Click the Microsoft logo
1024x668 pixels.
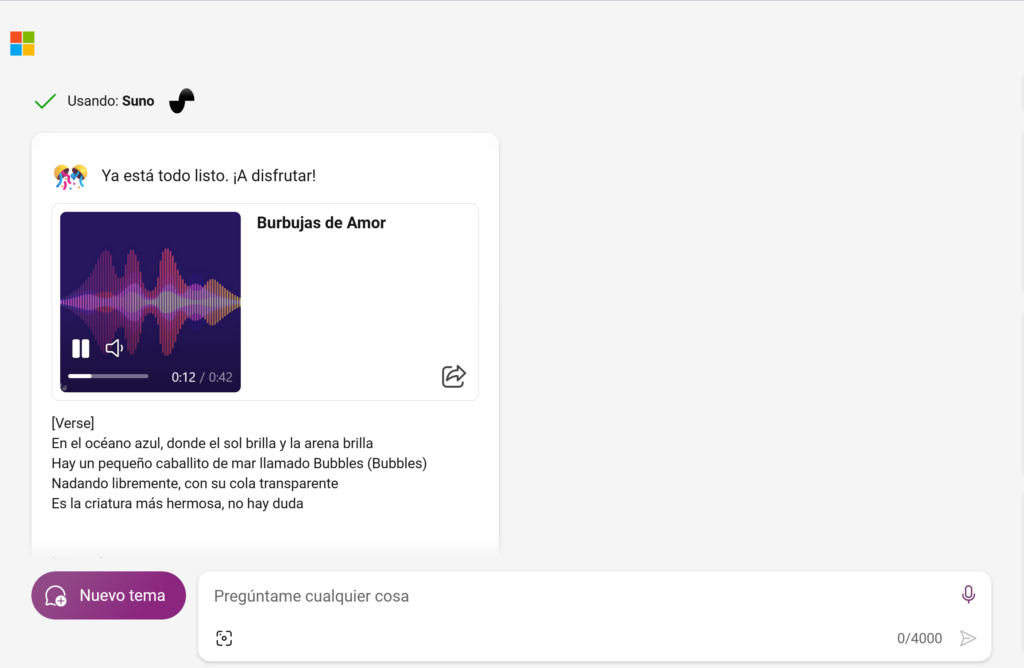point(22,44)
